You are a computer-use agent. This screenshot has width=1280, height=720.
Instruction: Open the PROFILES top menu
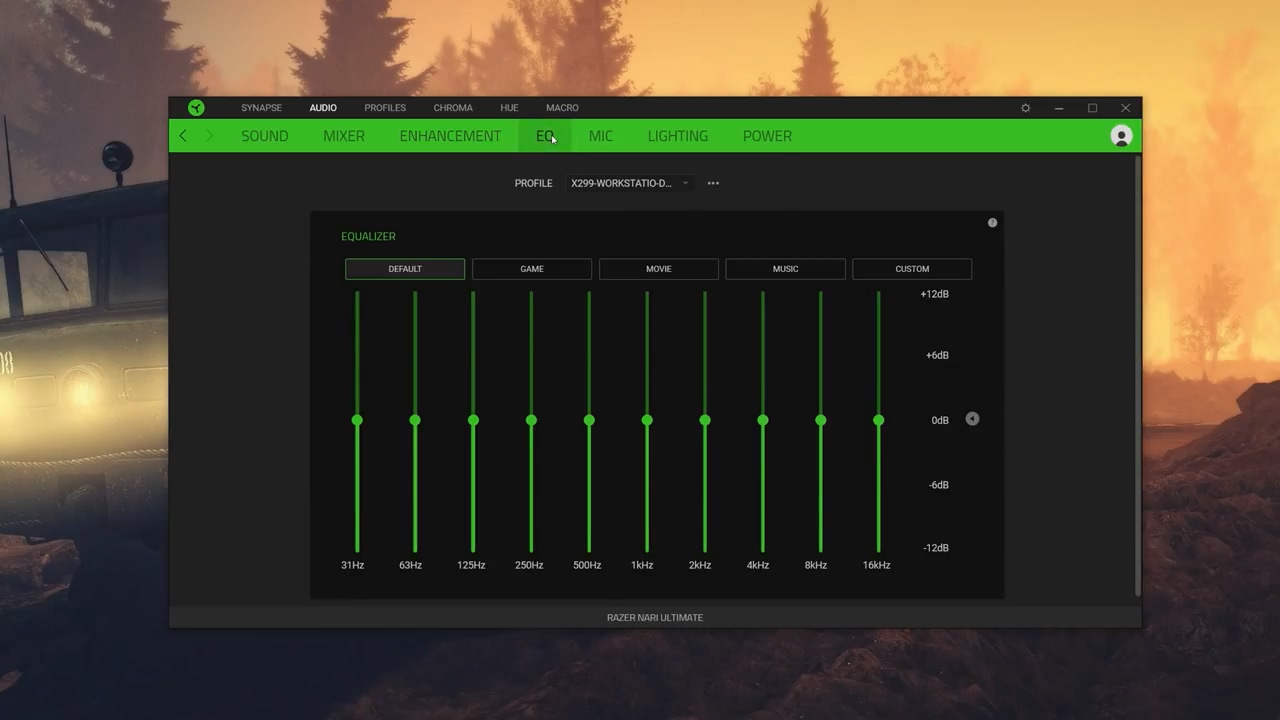click(x=385, y=108)
